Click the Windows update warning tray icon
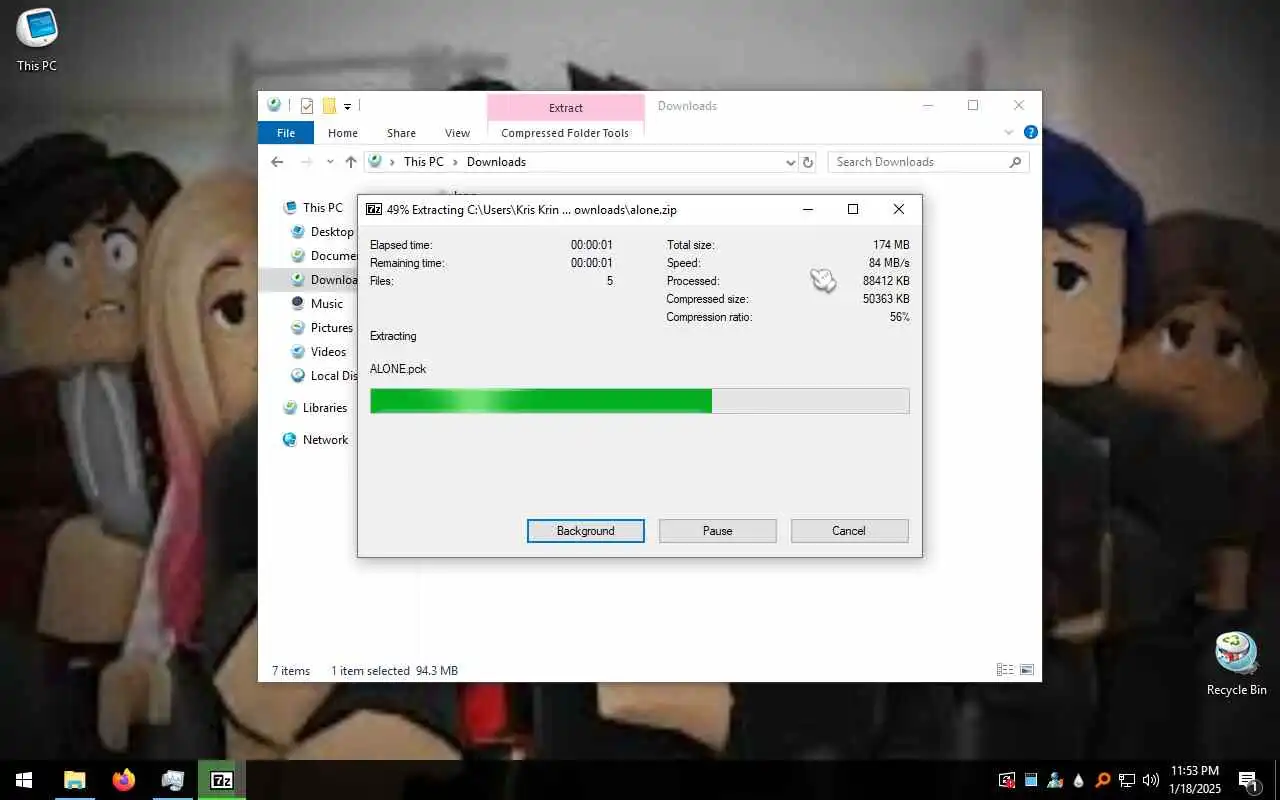 point(1006,780)
